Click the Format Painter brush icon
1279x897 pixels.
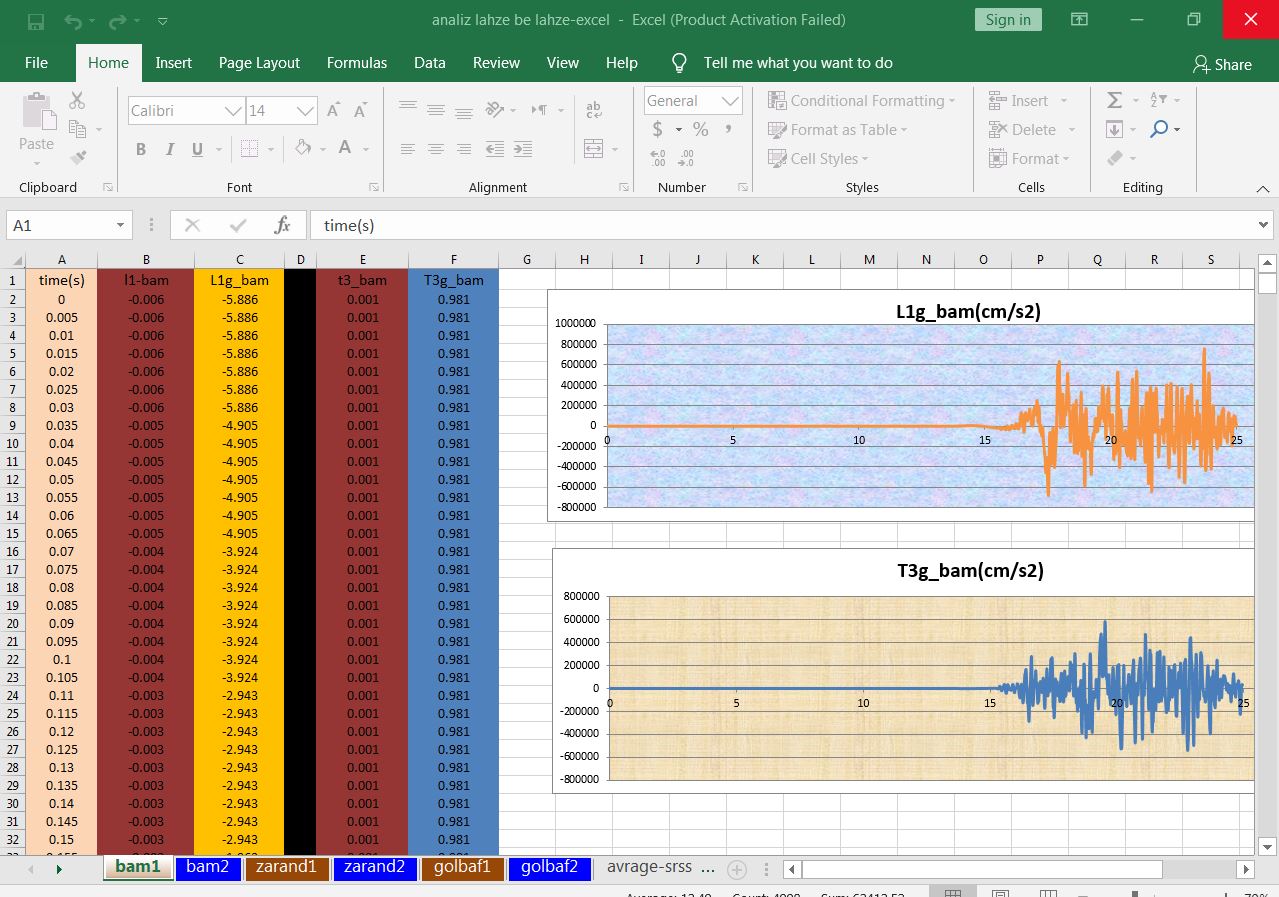coord(78,157)
